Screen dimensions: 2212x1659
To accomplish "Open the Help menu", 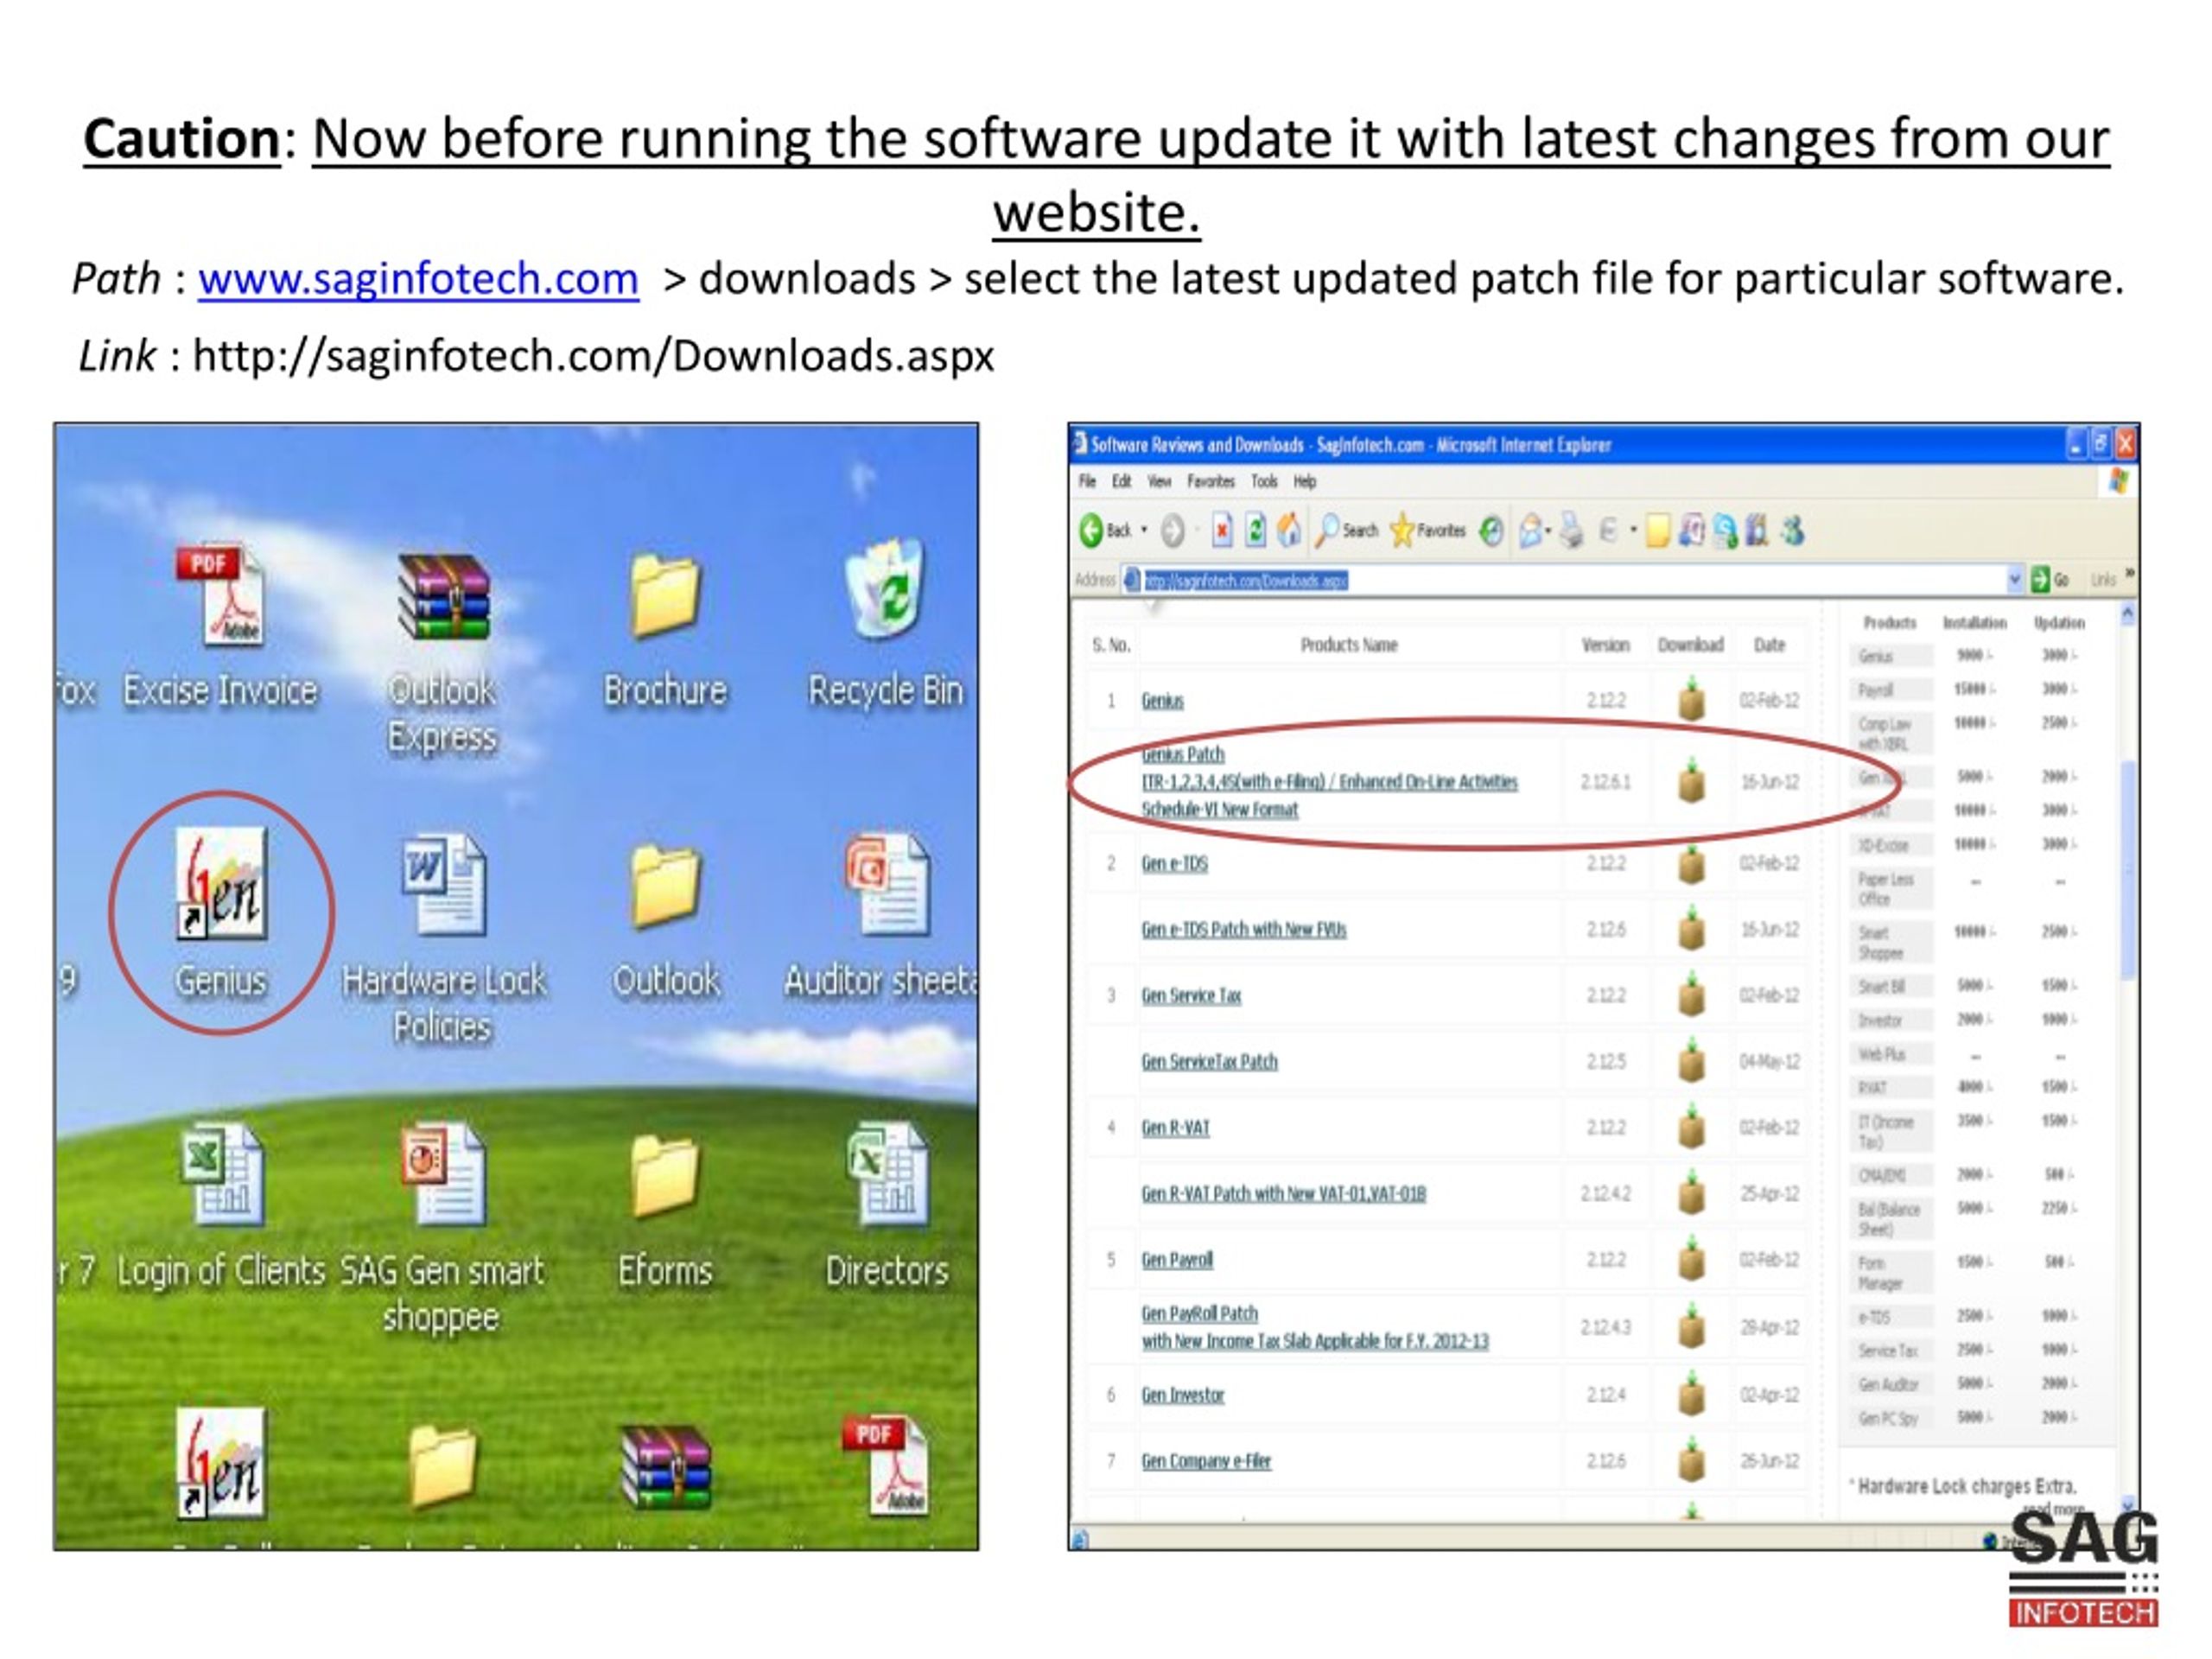I will coord(1305,481).
